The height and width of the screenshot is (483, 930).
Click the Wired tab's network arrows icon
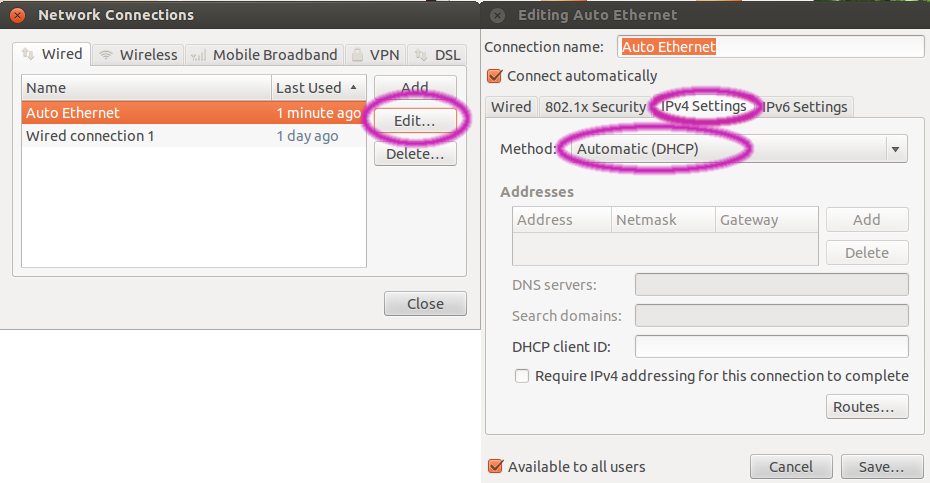tap(28, 55)
